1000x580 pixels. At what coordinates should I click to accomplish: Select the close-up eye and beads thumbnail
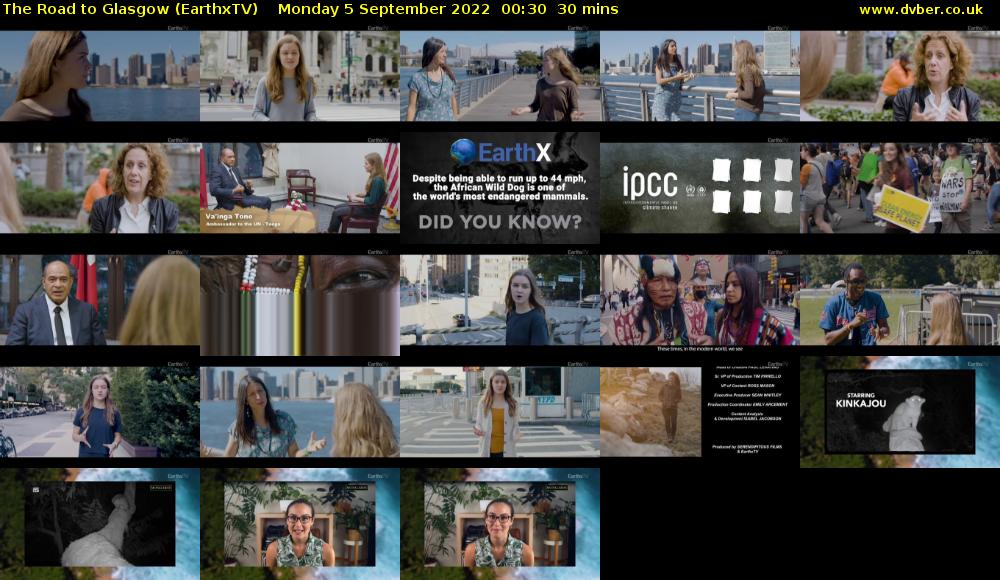click(300, 305)
